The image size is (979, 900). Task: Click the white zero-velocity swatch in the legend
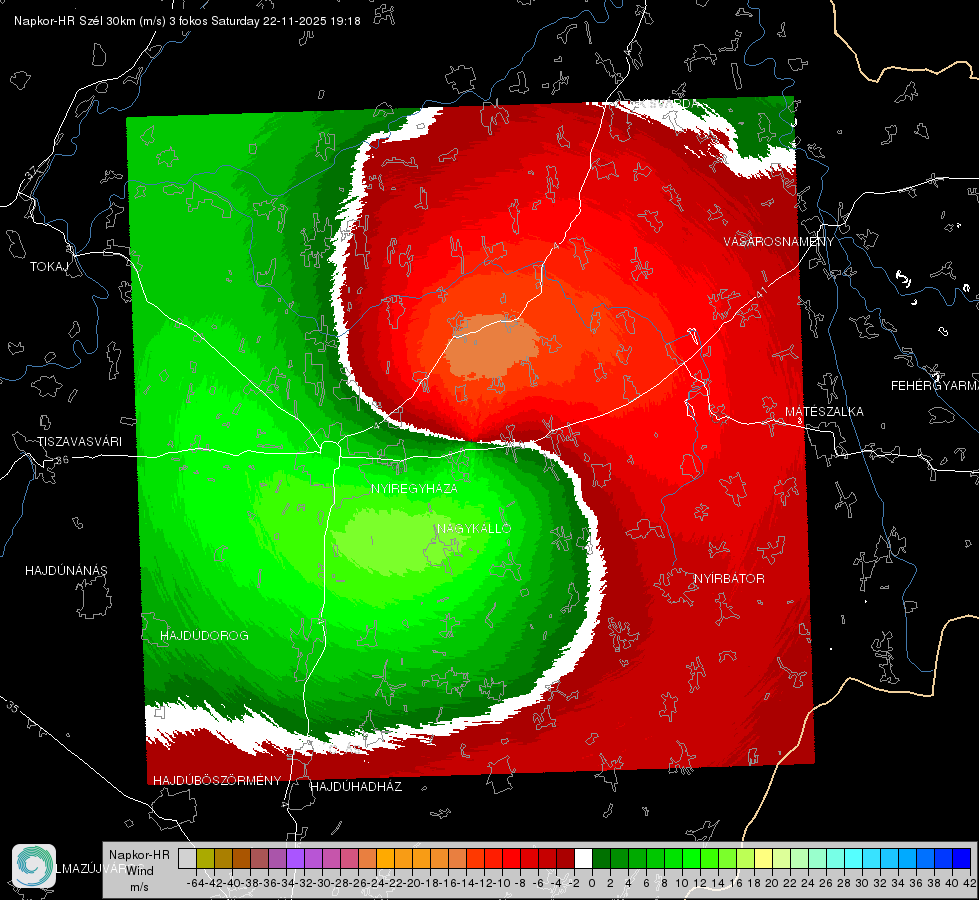click(583, 859)
